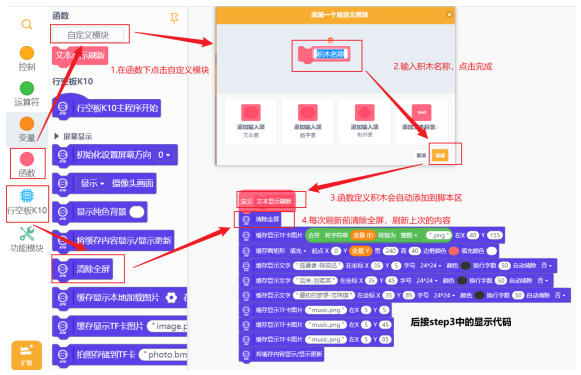The width and height of the screenshot is (581, 375).
Task: Edit the 积木名称 block name field
Action: pyautogui.click(x=331, y=54)
